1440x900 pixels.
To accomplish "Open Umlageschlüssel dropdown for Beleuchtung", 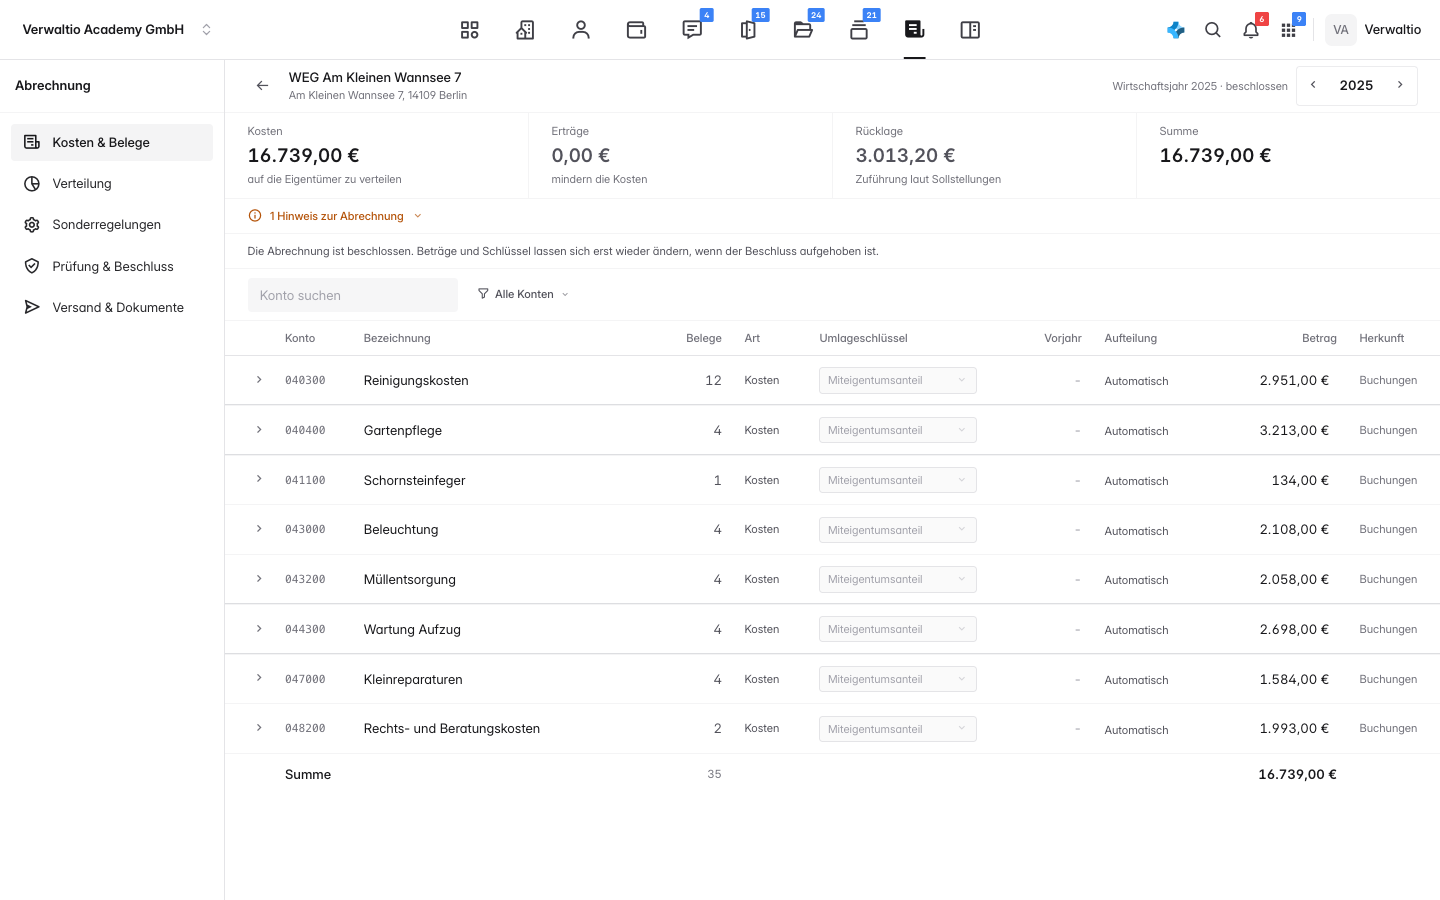I will (898, 530).
